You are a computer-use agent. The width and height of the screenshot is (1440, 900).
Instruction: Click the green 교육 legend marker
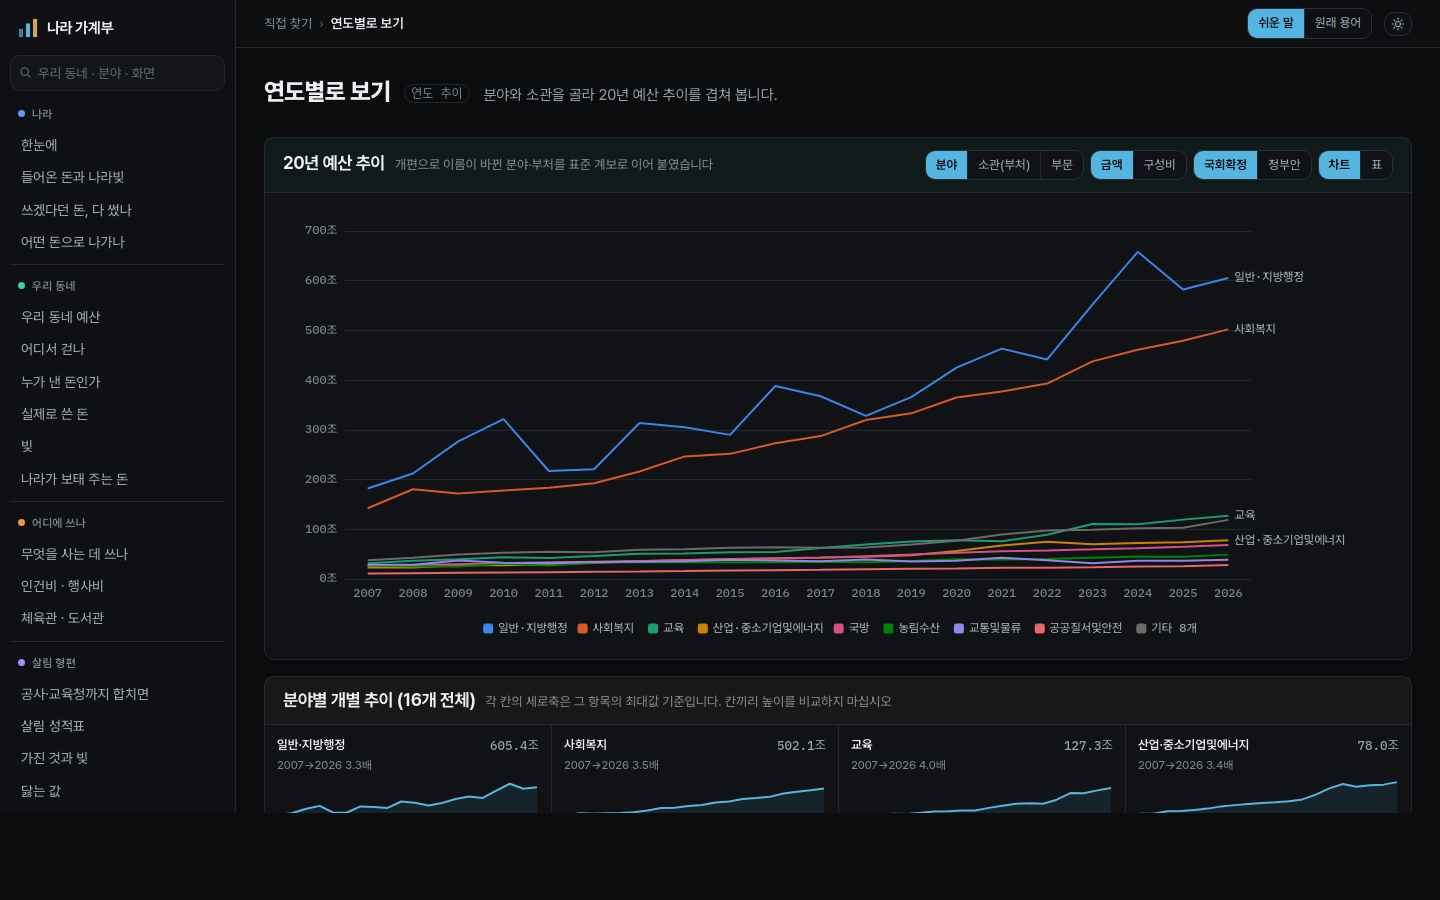point(653,628)
